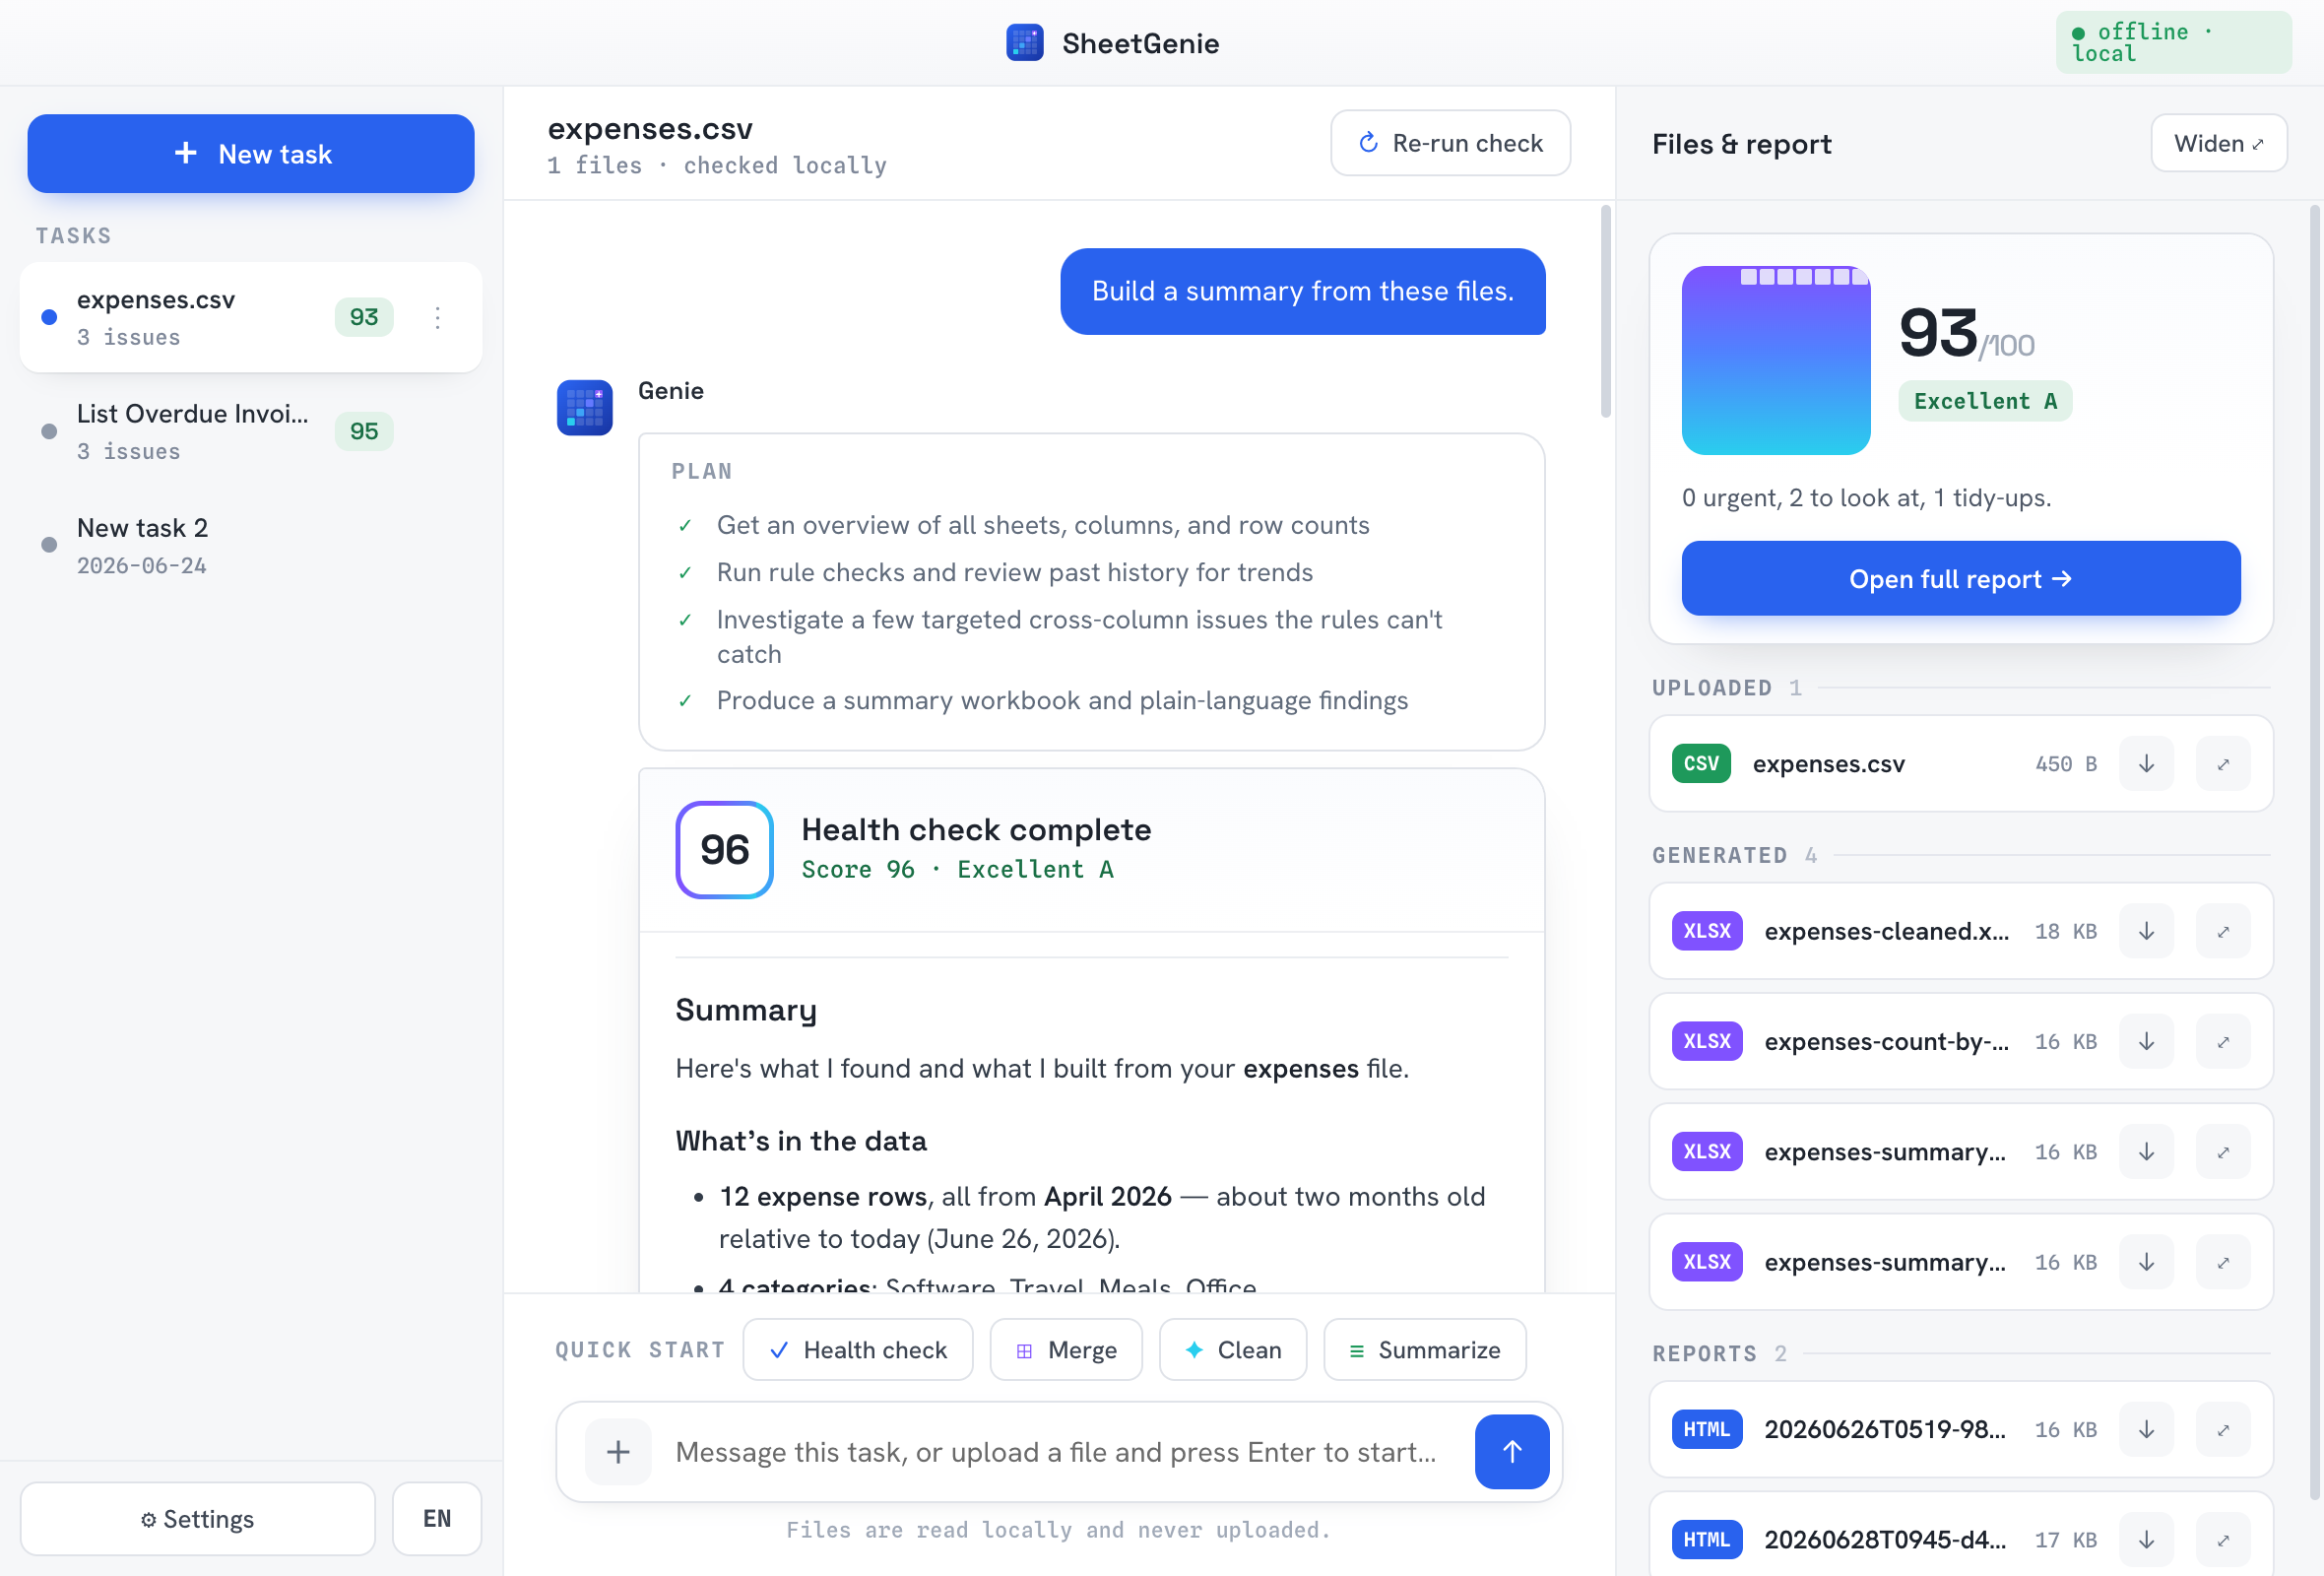Expand the second expenses-summary xlsx file

point(2223,1262)
